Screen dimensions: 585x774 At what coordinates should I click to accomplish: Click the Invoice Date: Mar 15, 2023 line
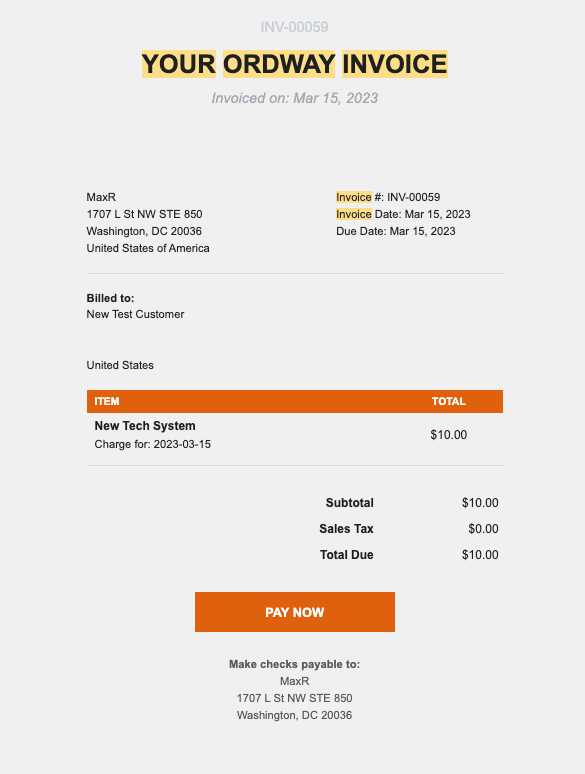(x=403, y=214)
